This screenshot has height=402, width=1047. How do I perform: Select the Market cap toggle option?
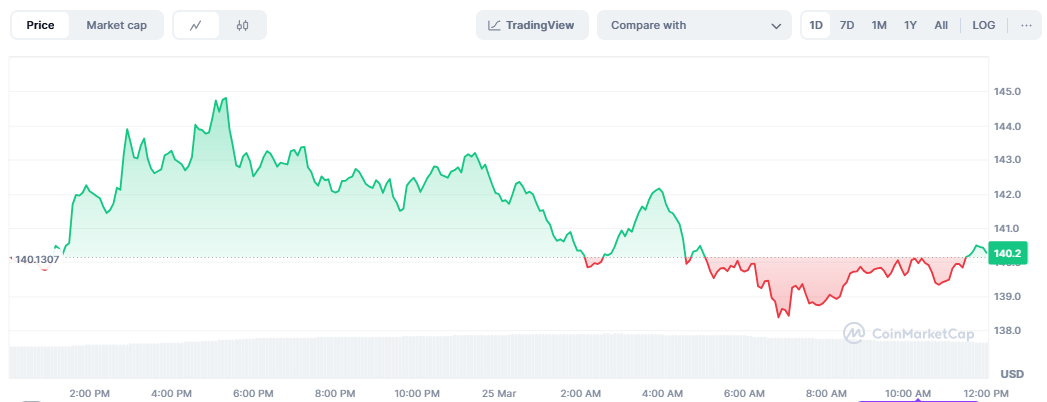(x=116, y=25)
